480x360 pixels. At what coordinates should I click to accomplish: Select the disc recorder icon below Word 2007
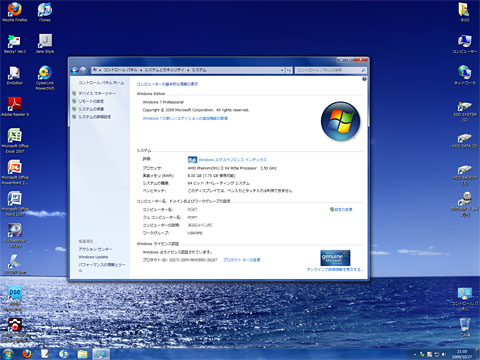pos(15,235)
